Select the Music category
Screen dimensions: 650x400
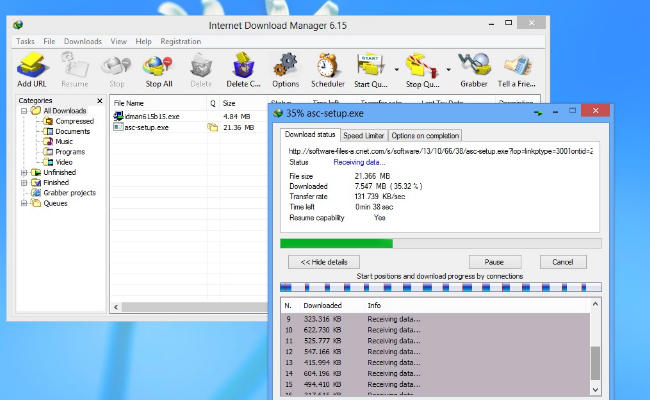click(x=64, y=141)
